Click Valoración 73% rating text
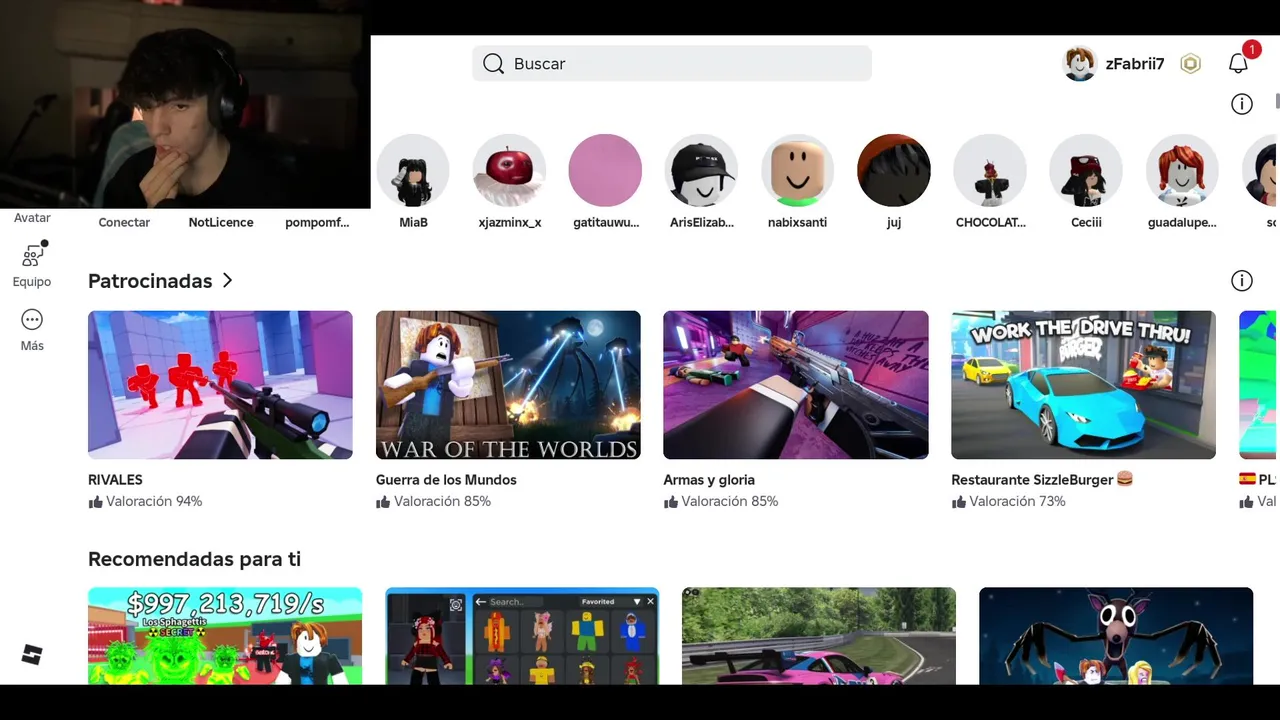1280x720 pixels. pyautogui.click(x=1017, y=502)
